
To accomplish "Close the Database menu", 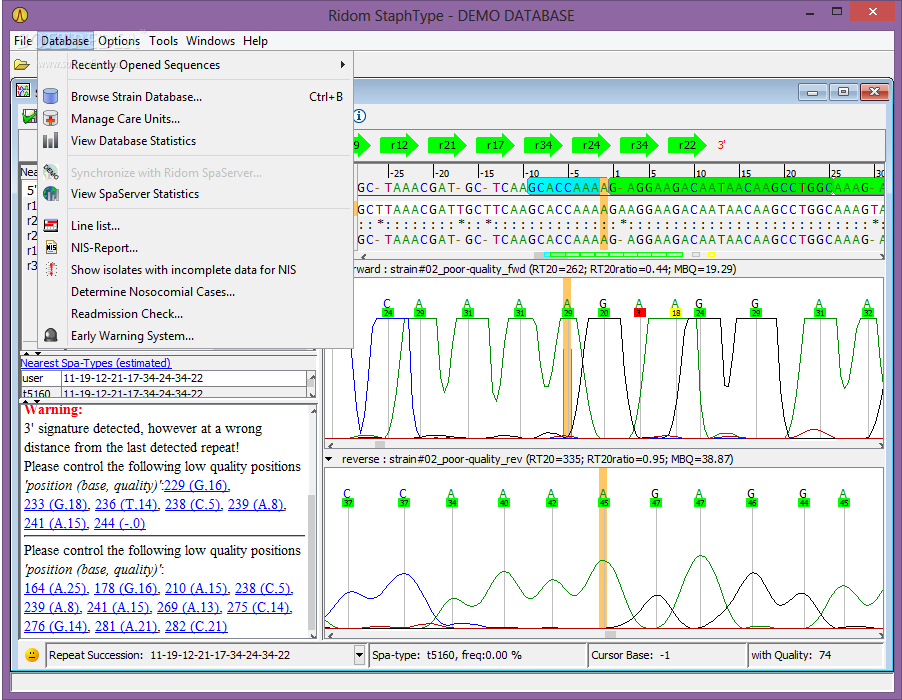I will 65,41.
